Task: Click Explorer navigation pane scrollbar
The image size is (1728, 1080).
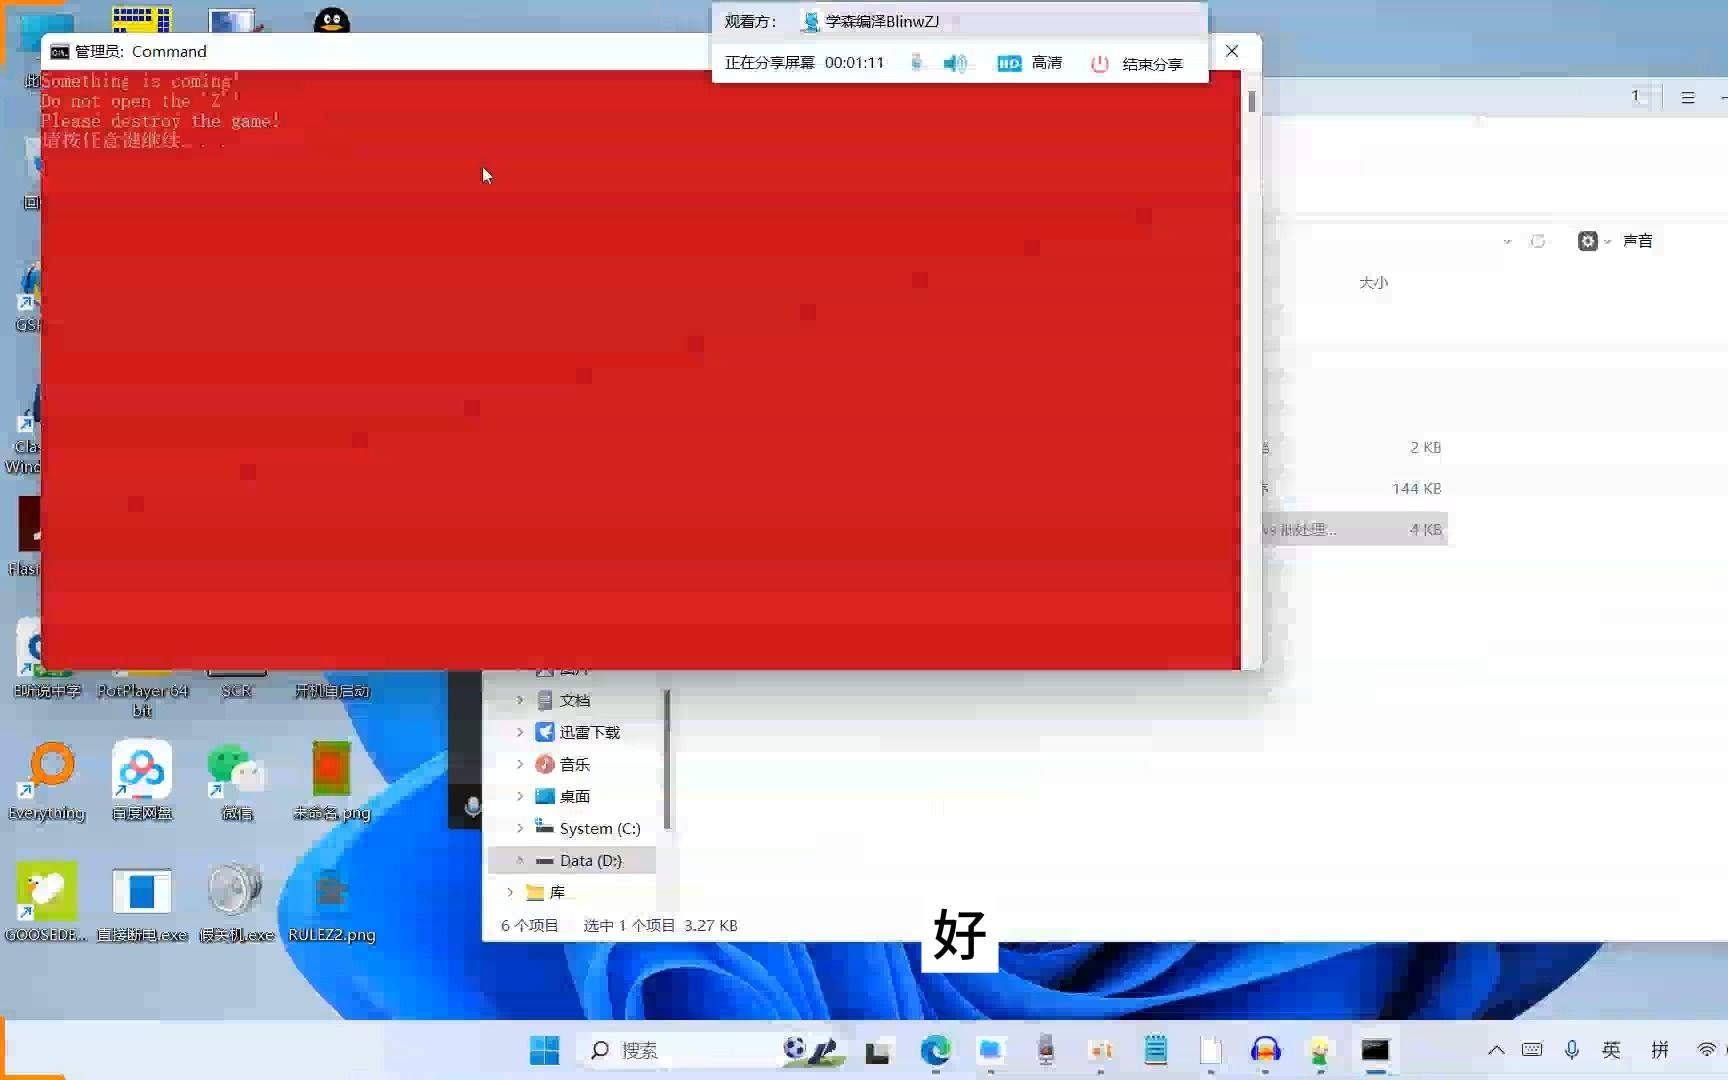Action: (x=667, y=760)
